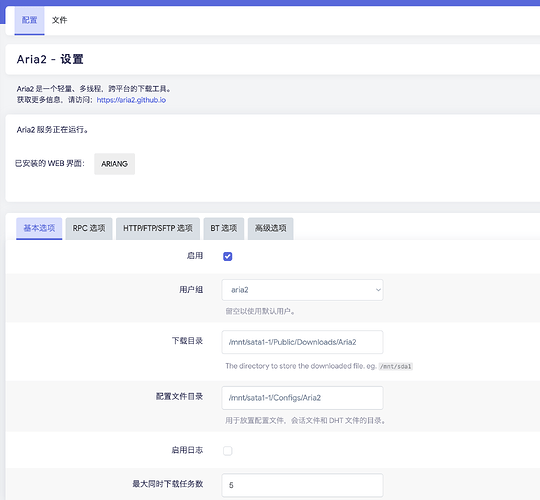
Task: Click the Aria2 服务正在运行 status text
Action: tap(52, 130)
